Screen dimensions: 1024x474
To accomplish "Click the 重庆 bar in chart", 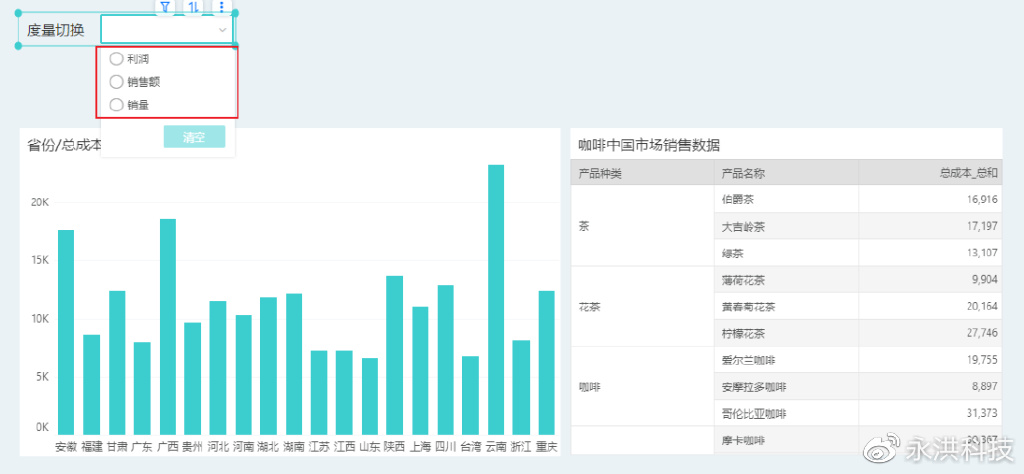I will pyautogui.click(x=547, y=363).
